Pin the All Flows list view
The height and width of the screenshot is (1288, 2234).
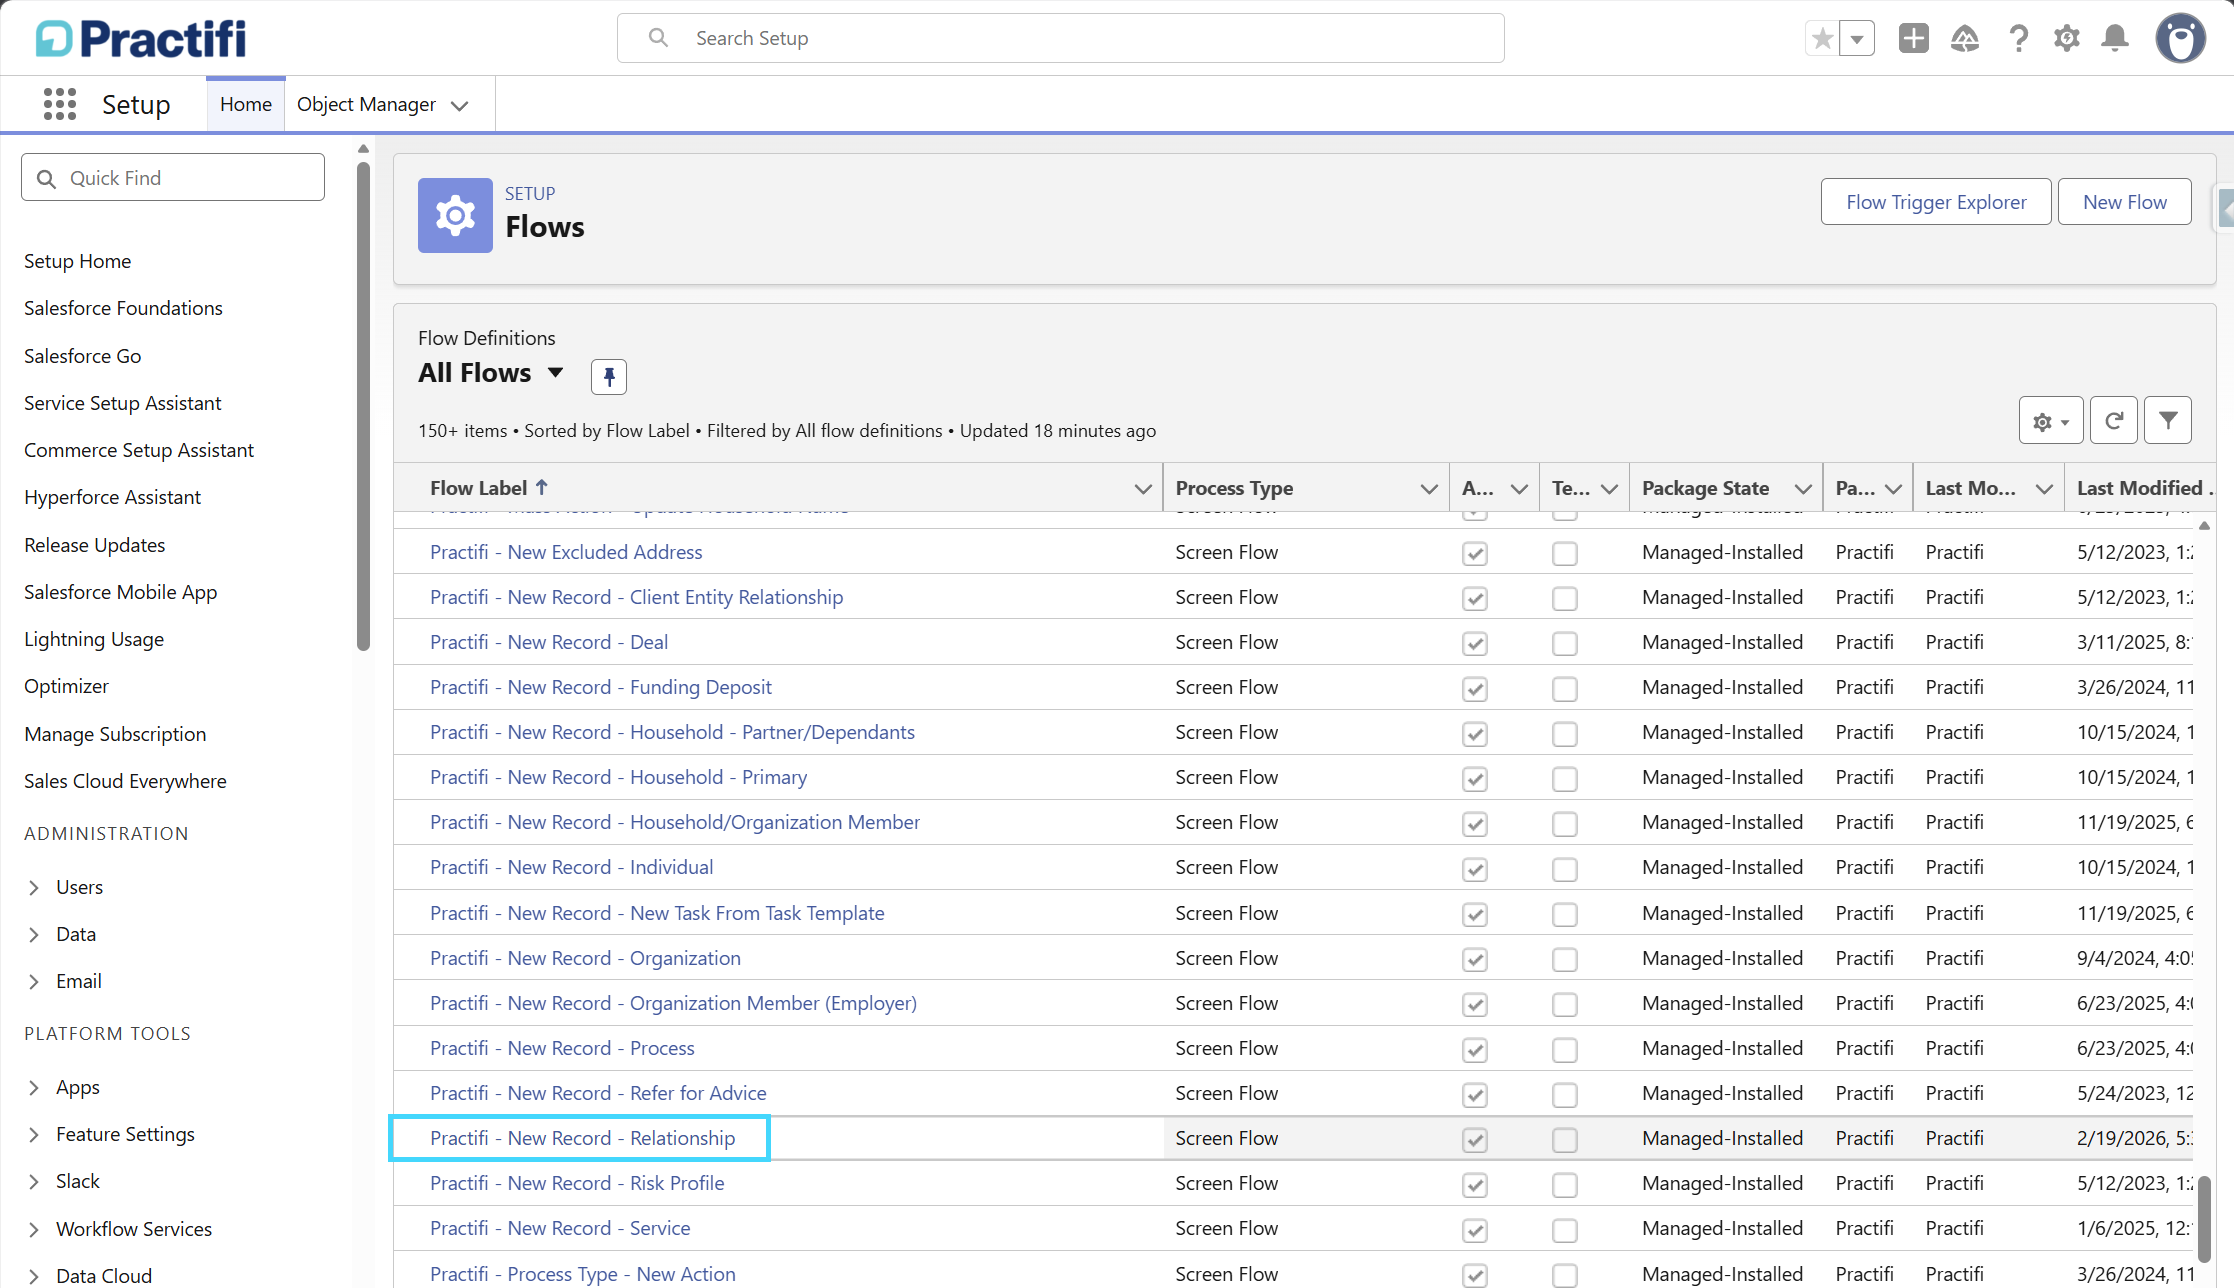pyautogui.click(x=609, y=376)
